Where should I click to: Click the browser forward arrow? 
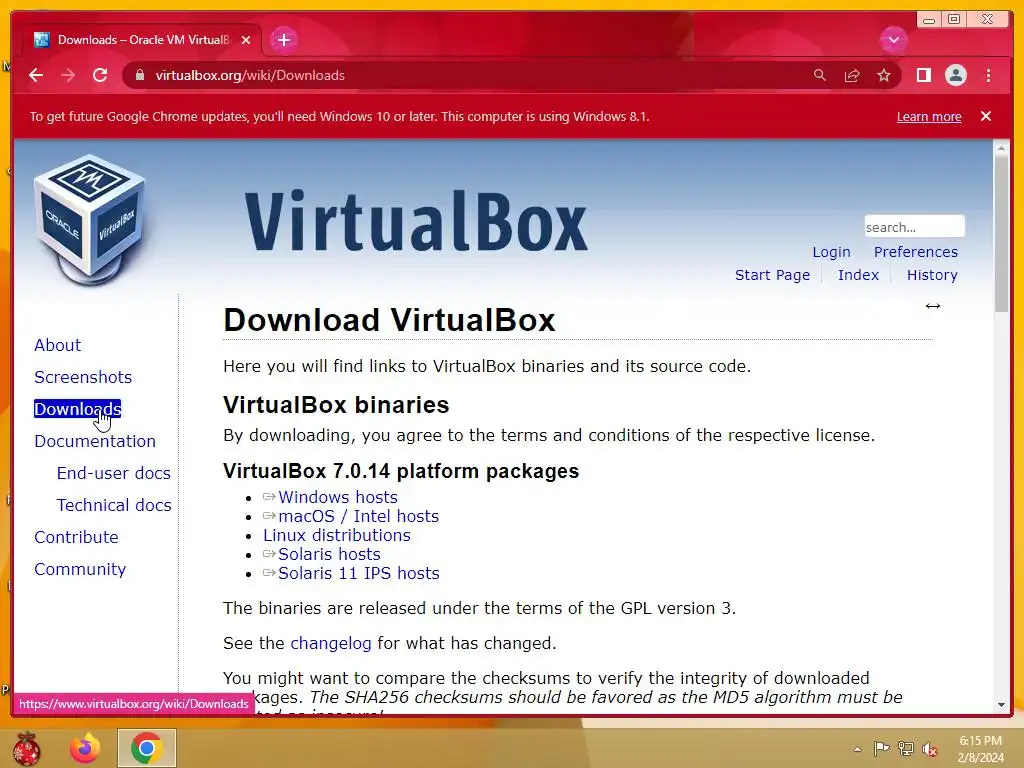coord(68,75)
